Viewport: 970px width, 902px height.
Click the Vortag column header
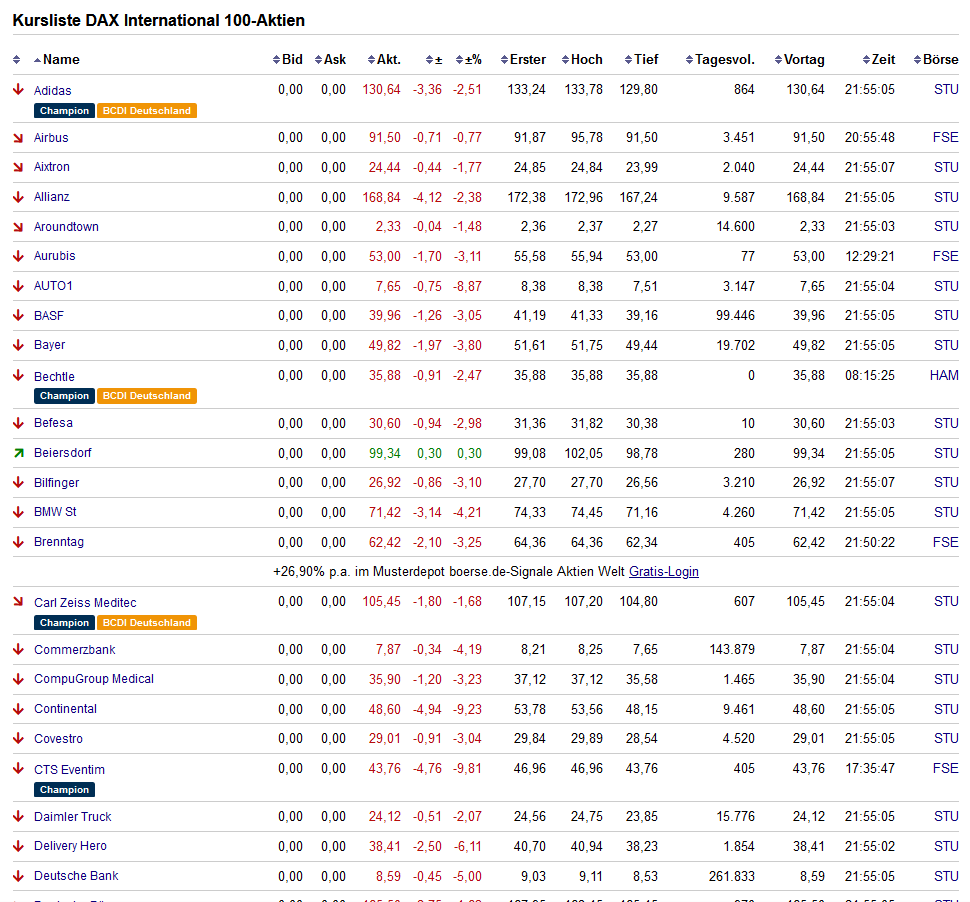tap(804, 60)
